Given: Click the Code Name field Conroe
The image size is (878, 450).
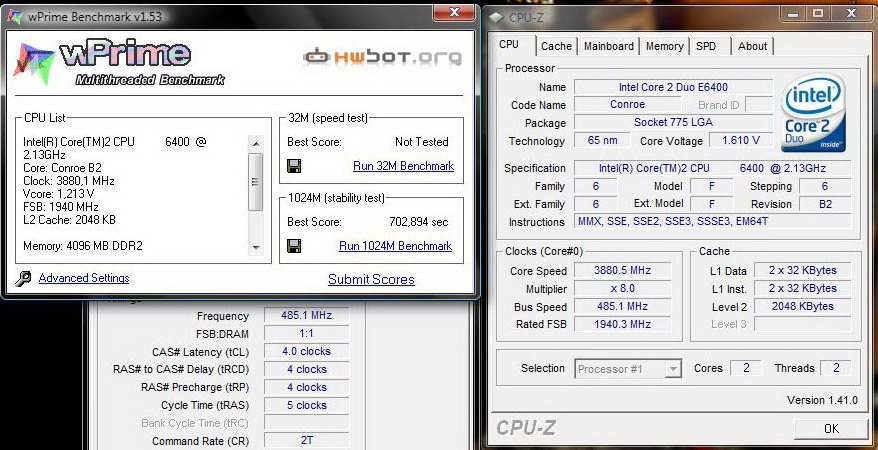Looking at the screenshot, I should [627, 105].
